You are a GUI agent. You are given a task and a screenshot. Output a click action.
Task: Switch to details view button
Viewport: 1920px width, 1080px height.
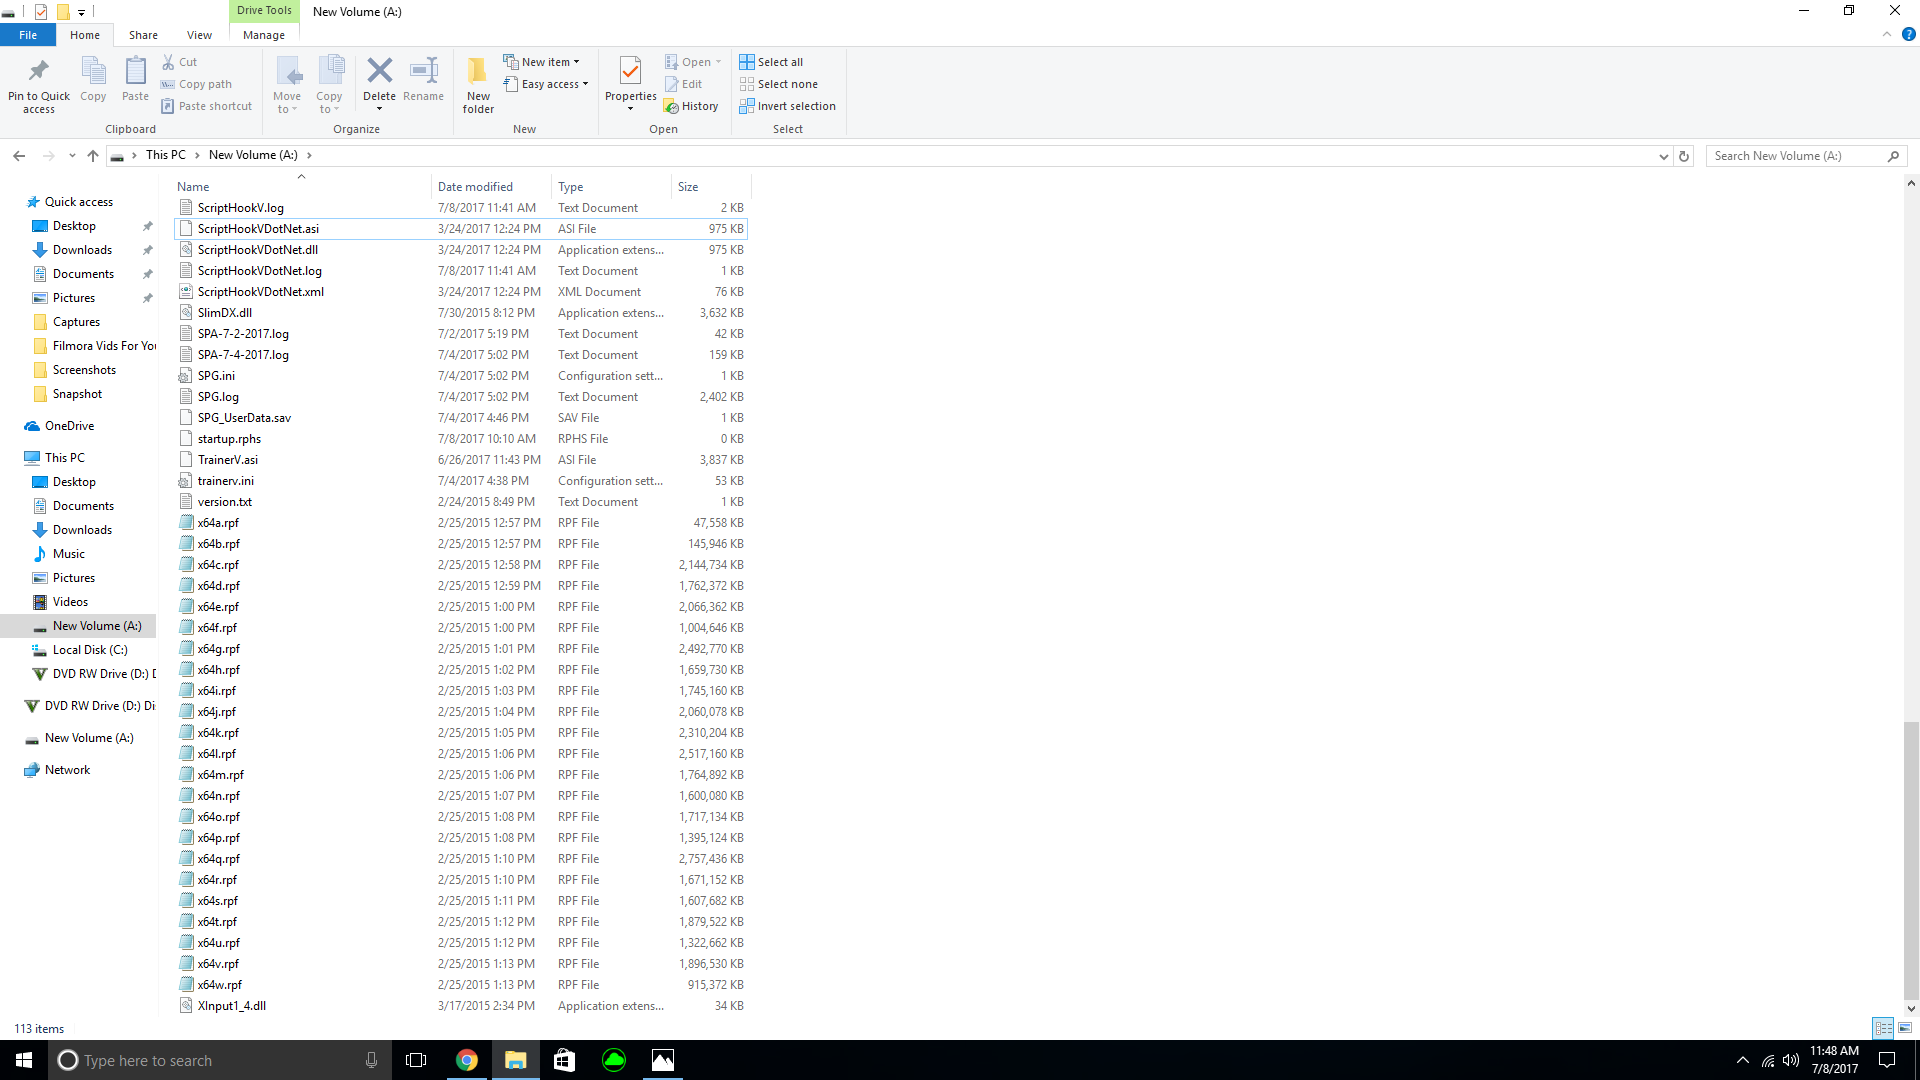(1883, 1028)
